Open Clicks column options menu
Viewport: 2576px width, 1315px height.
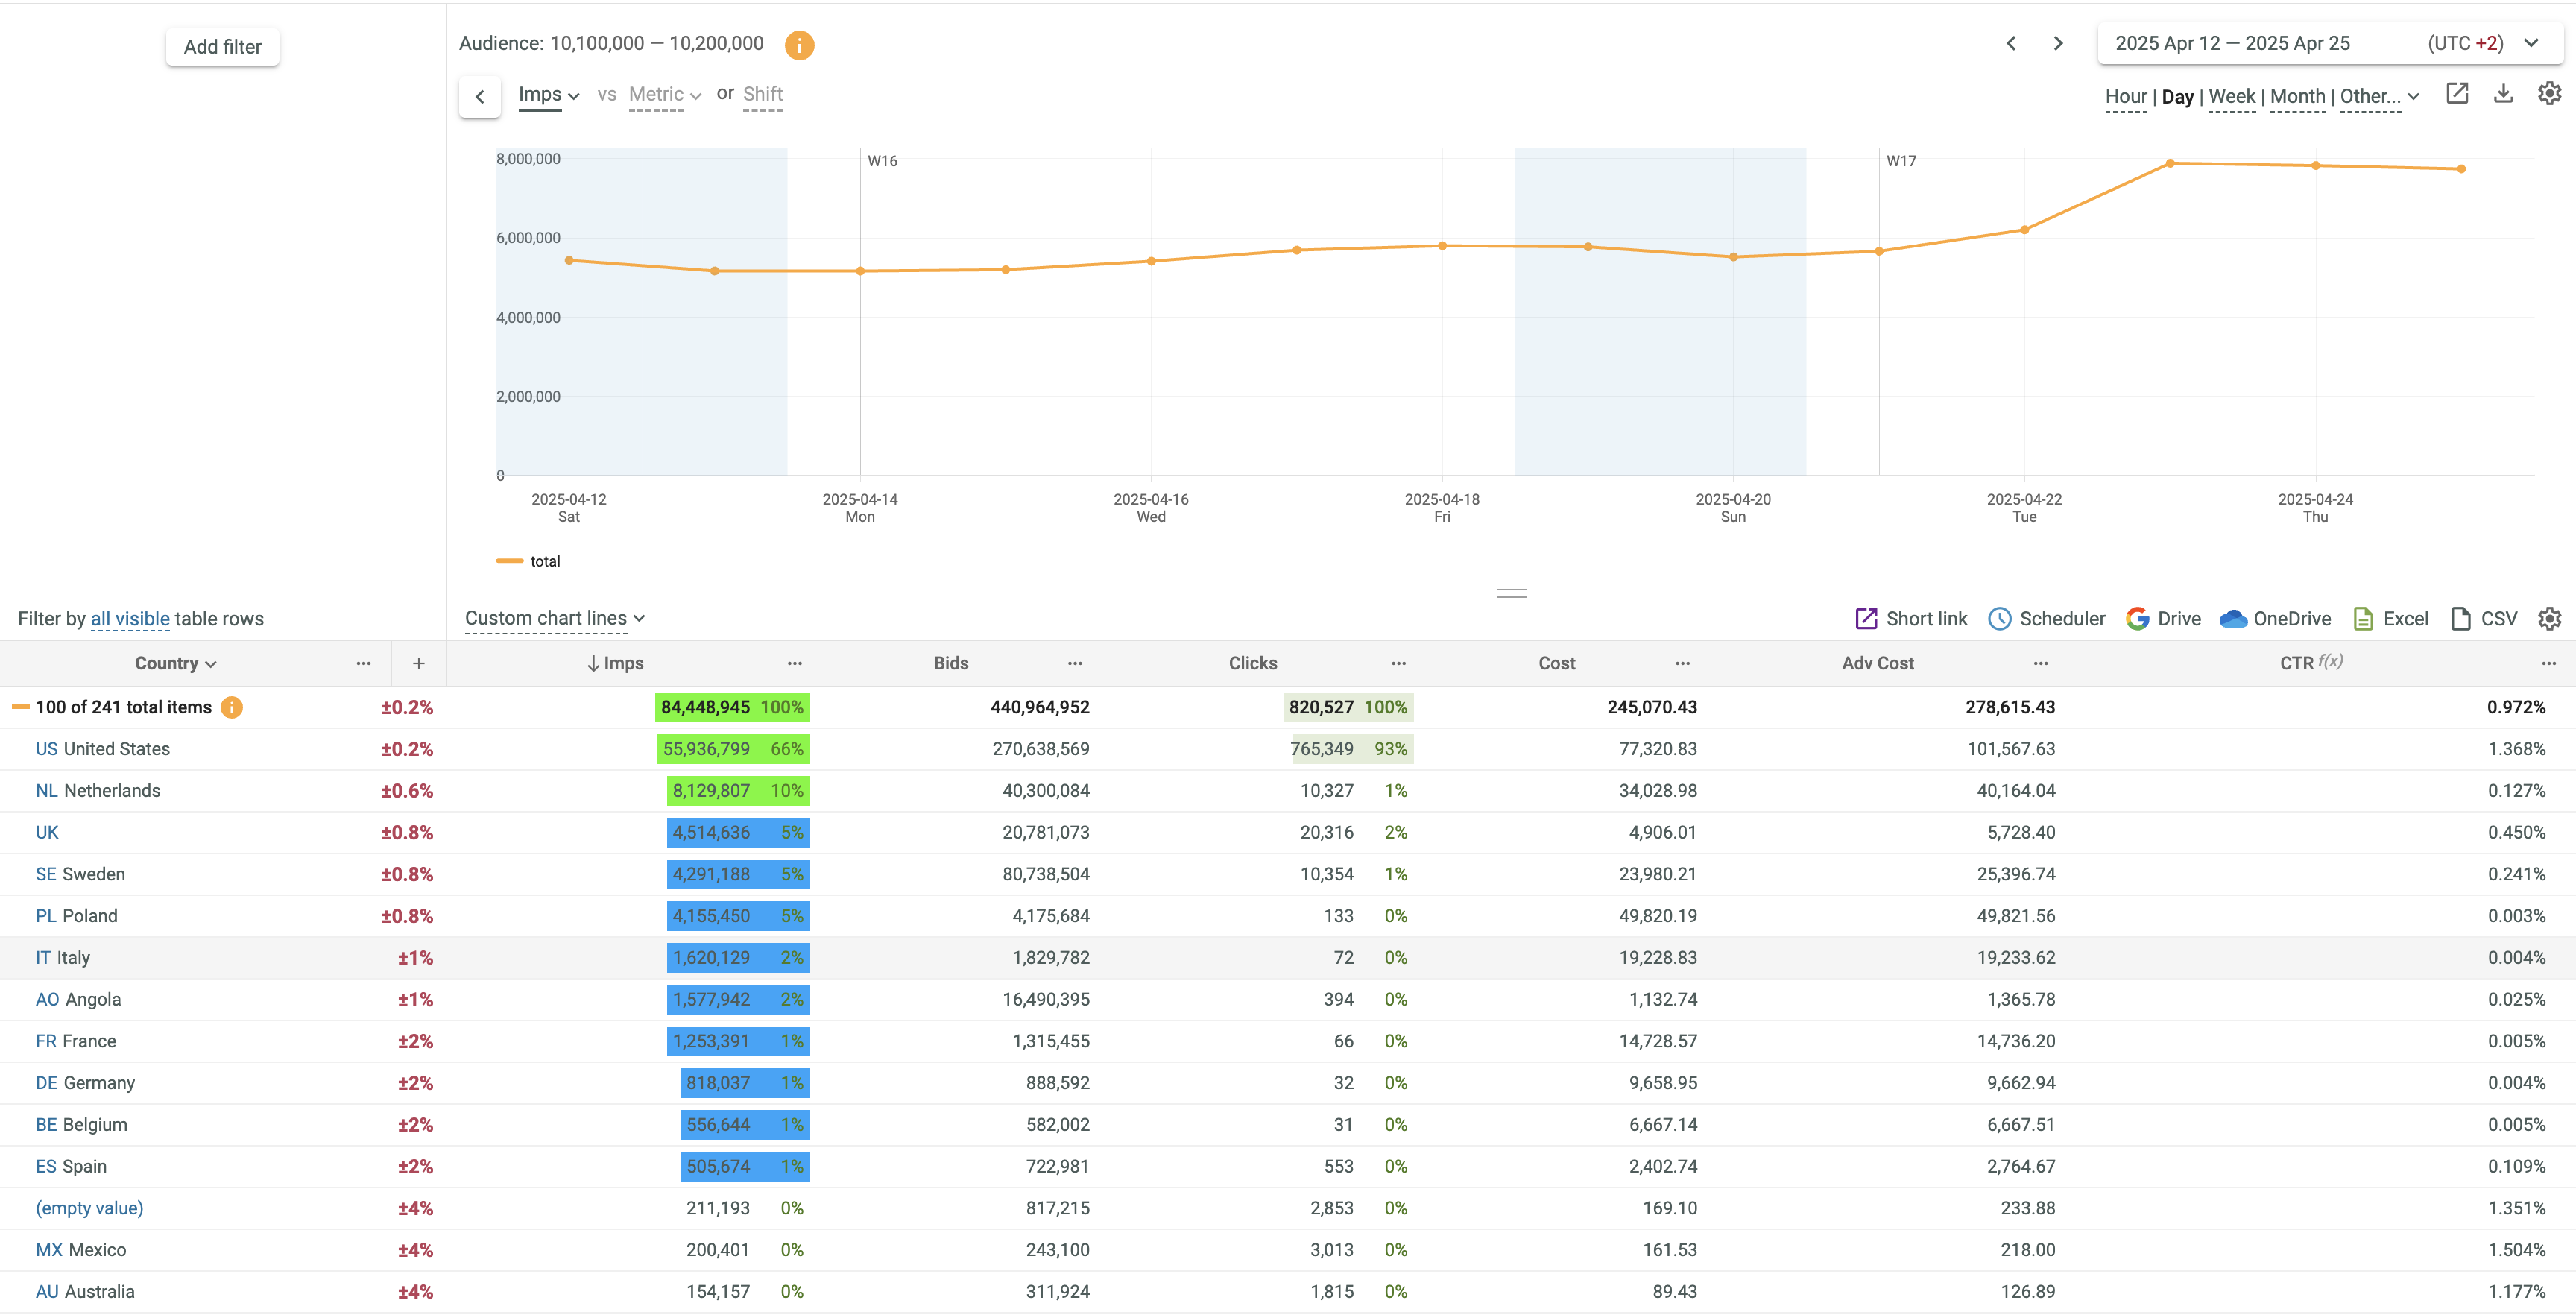pos(1398,664)
